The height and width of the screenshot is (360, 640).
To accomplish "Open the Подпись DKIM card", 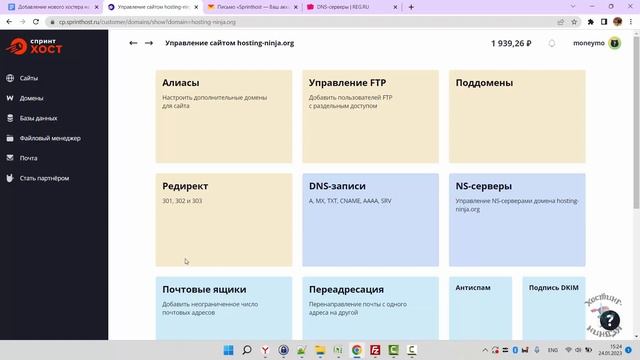I will (x=554, y=308).
